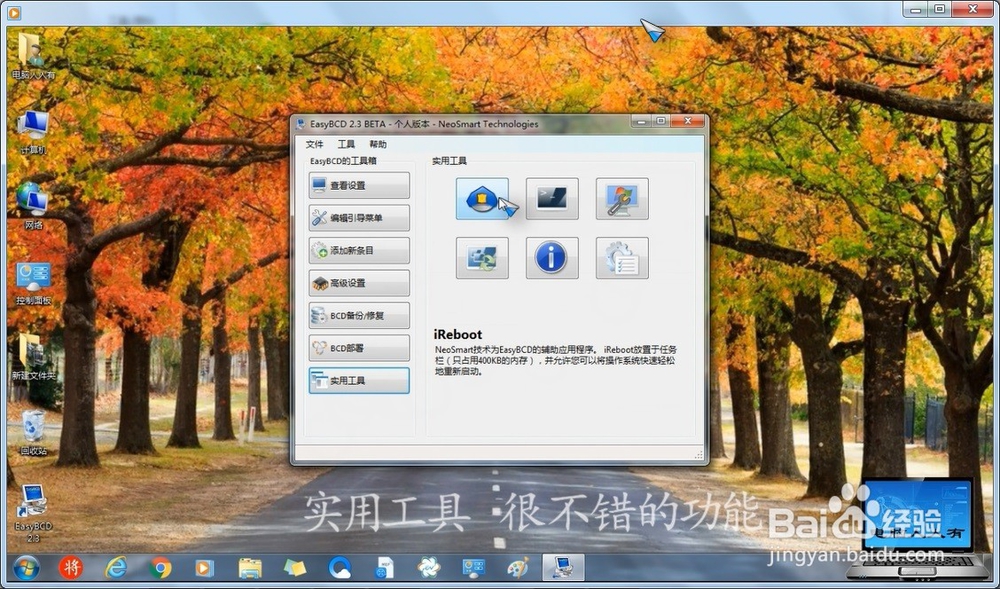Open the BCD备份/修复 section
The height and width of the screenshot is (589, 1000).
click(x=359, y=316)
